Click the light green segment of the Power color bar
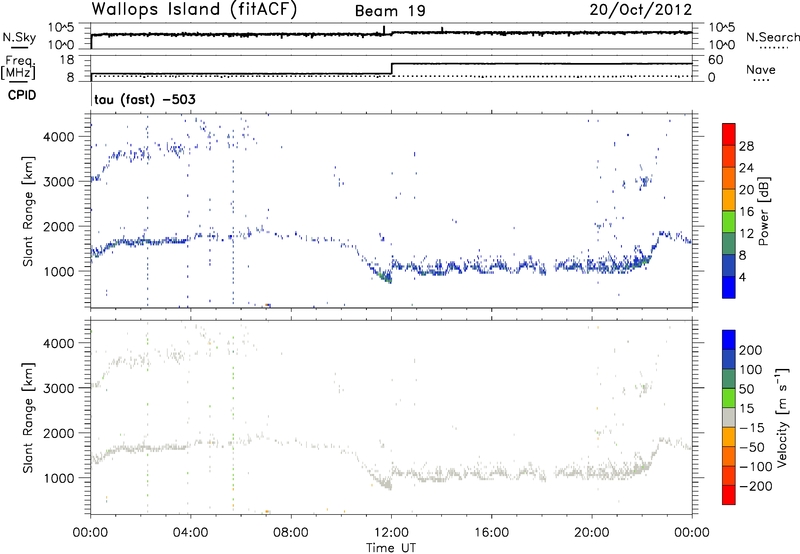This screenshot has width=800, height=554. tap(729, 222)
